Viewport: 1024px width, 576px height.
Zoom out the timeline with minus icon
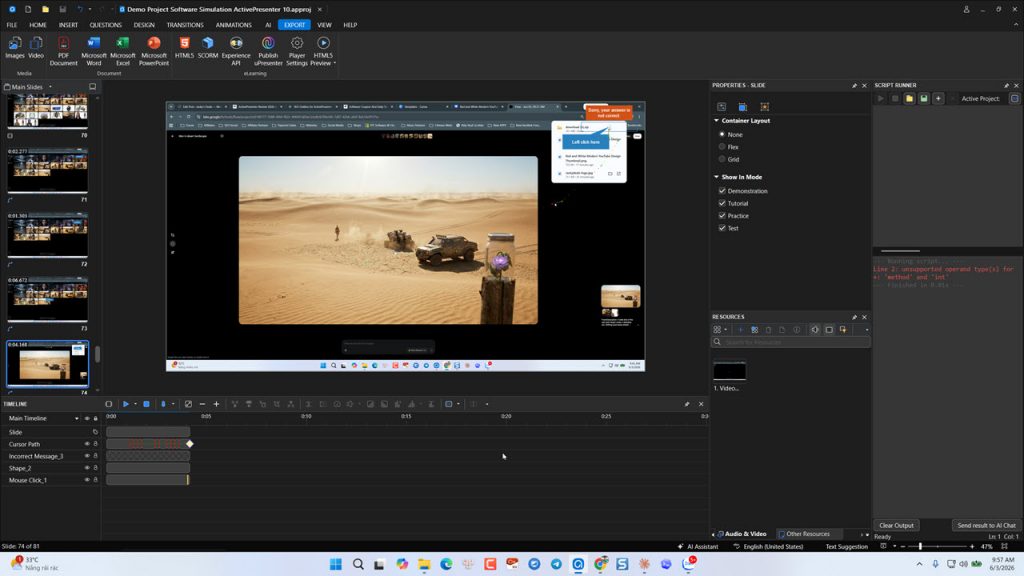click(x=202, y=404)
